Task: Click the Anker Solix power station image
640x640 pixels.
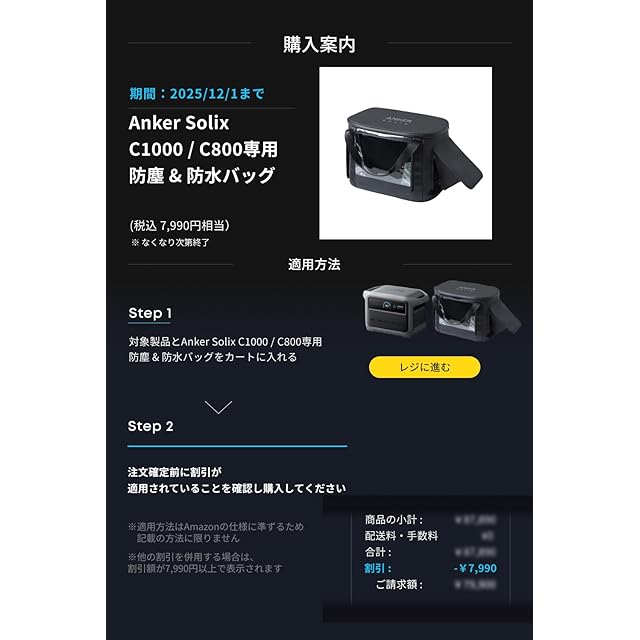Action: tap(396, 310)
